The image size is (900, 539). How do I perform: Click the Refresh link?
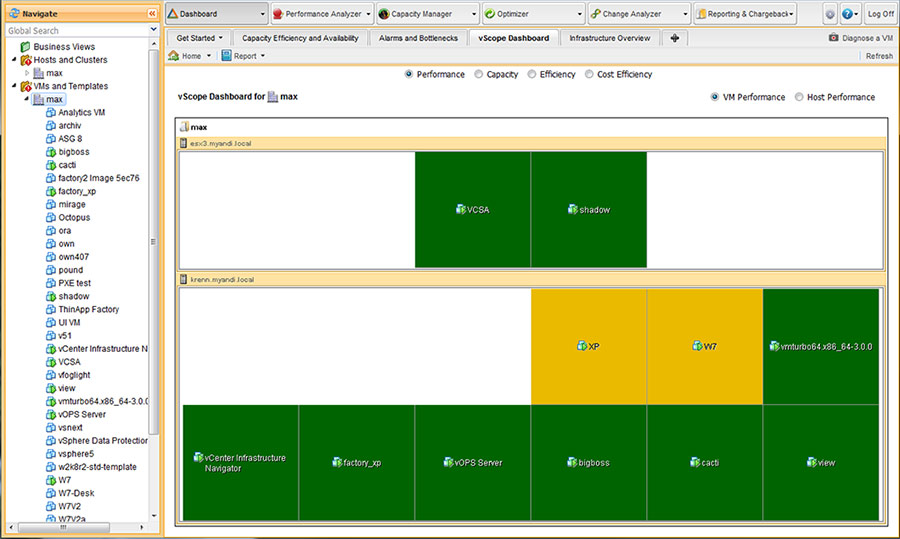click(x=879, y=56)
